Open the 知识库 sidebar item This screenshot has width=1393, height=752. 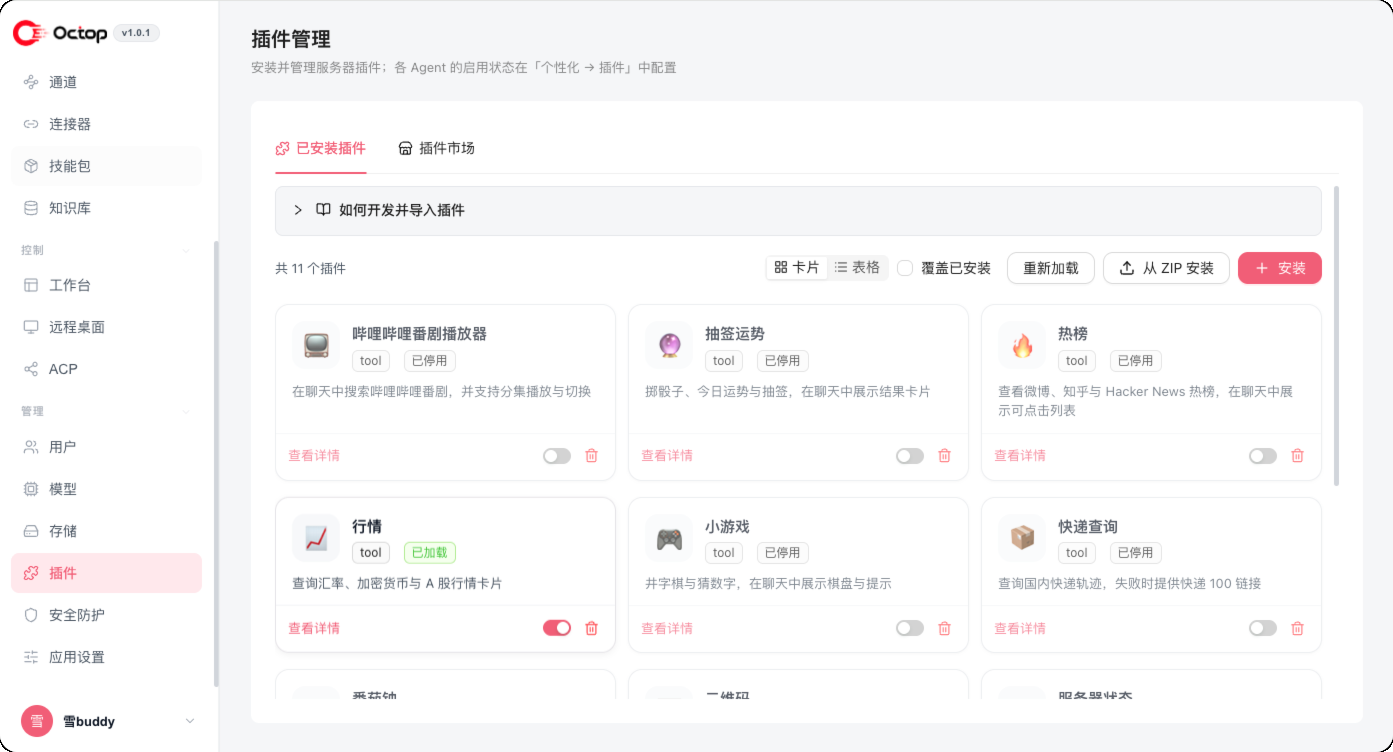(x=106, y=208)
